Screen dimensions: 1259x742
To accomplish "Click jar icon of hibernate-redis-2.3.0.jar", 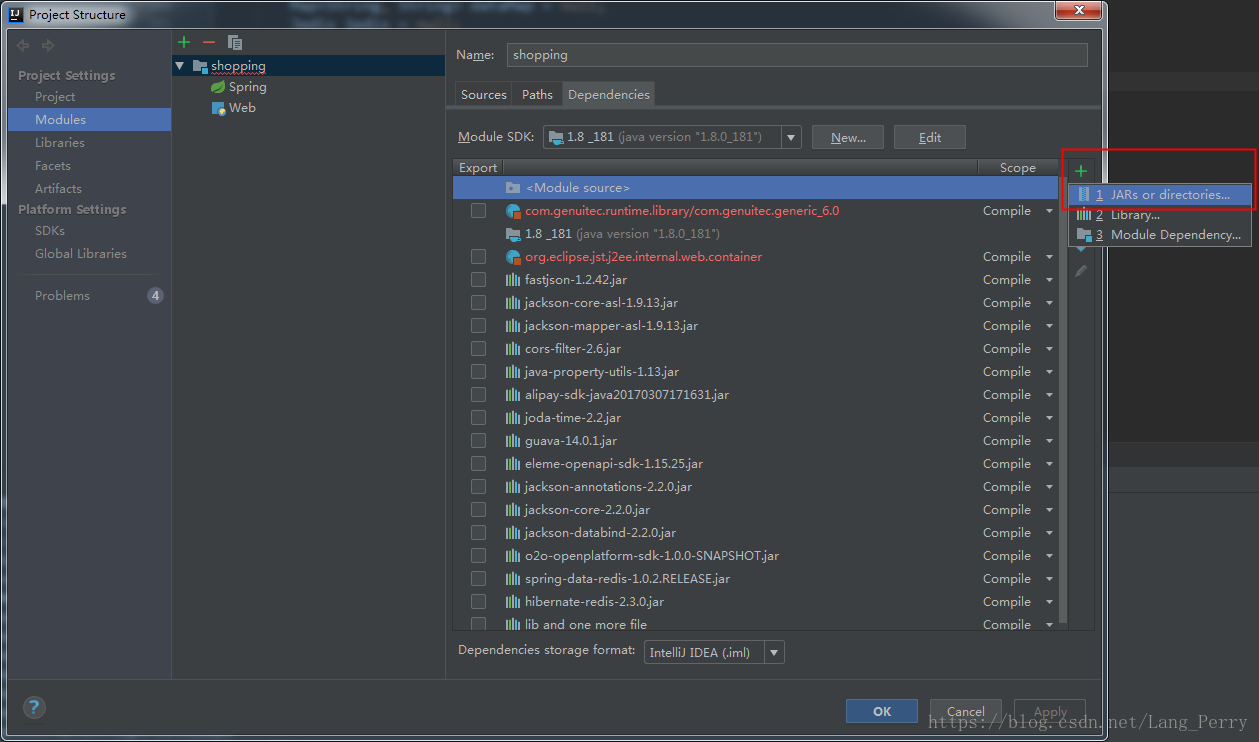I will point(513,602).
